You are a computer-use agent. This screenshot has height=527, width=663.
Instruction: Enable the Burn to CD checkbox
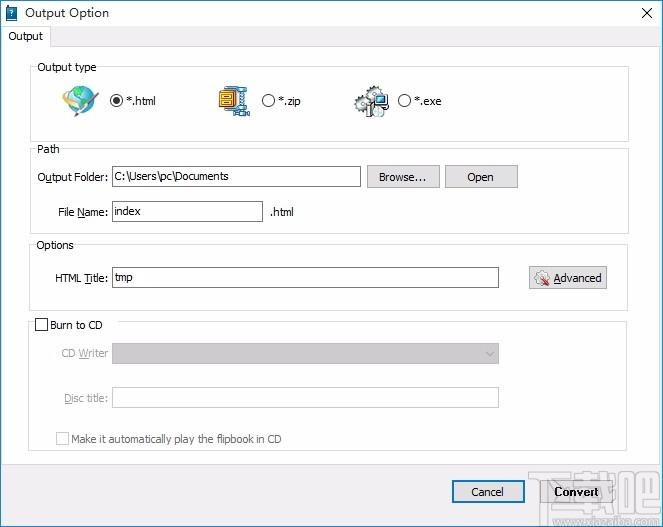[41, 325]
